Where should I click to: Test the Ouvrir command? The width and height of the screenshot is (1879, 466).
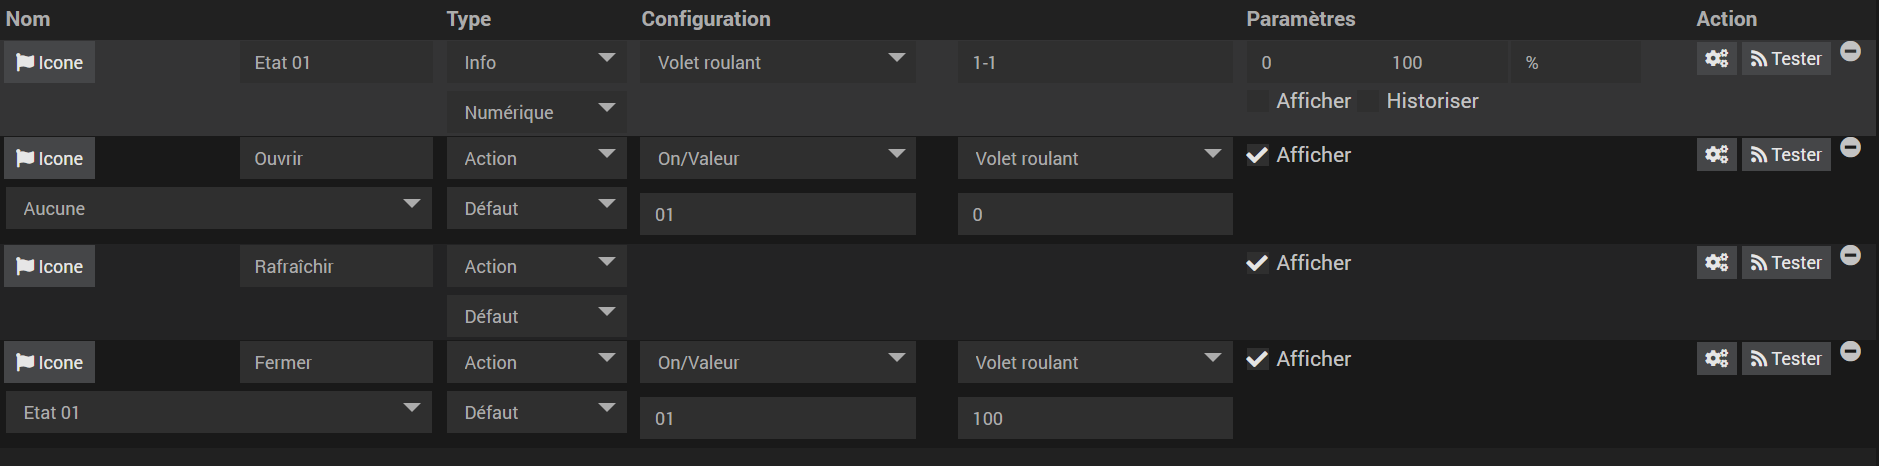1786,155
